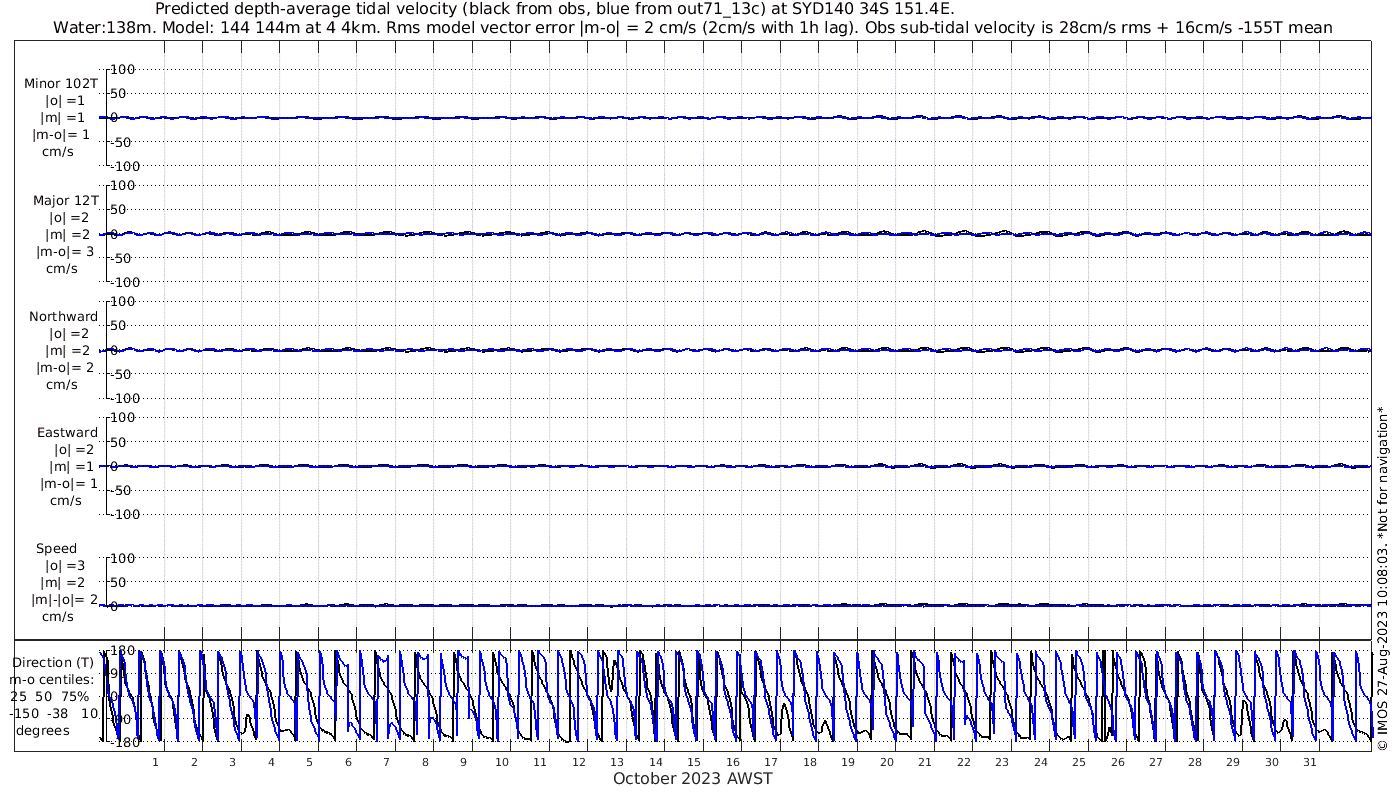Select the '-150 -38 10' centile values
The height and width of the screenshot is (800, 1400).
coord(56,713)
